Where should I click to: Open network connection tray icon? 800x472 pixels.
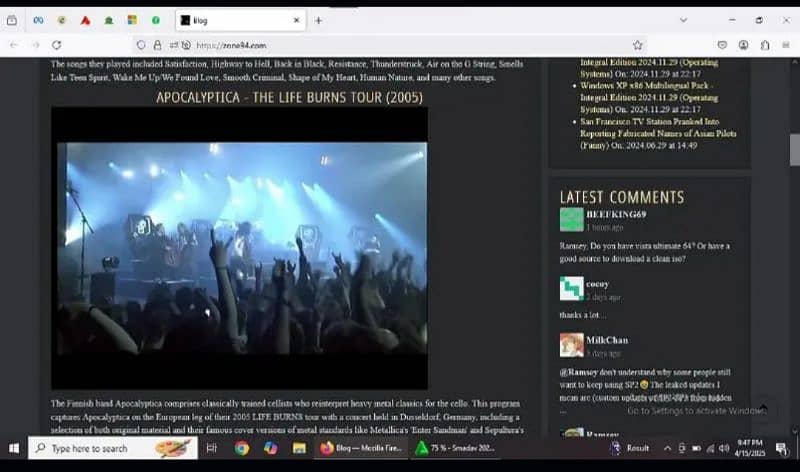tap(710, 448)
